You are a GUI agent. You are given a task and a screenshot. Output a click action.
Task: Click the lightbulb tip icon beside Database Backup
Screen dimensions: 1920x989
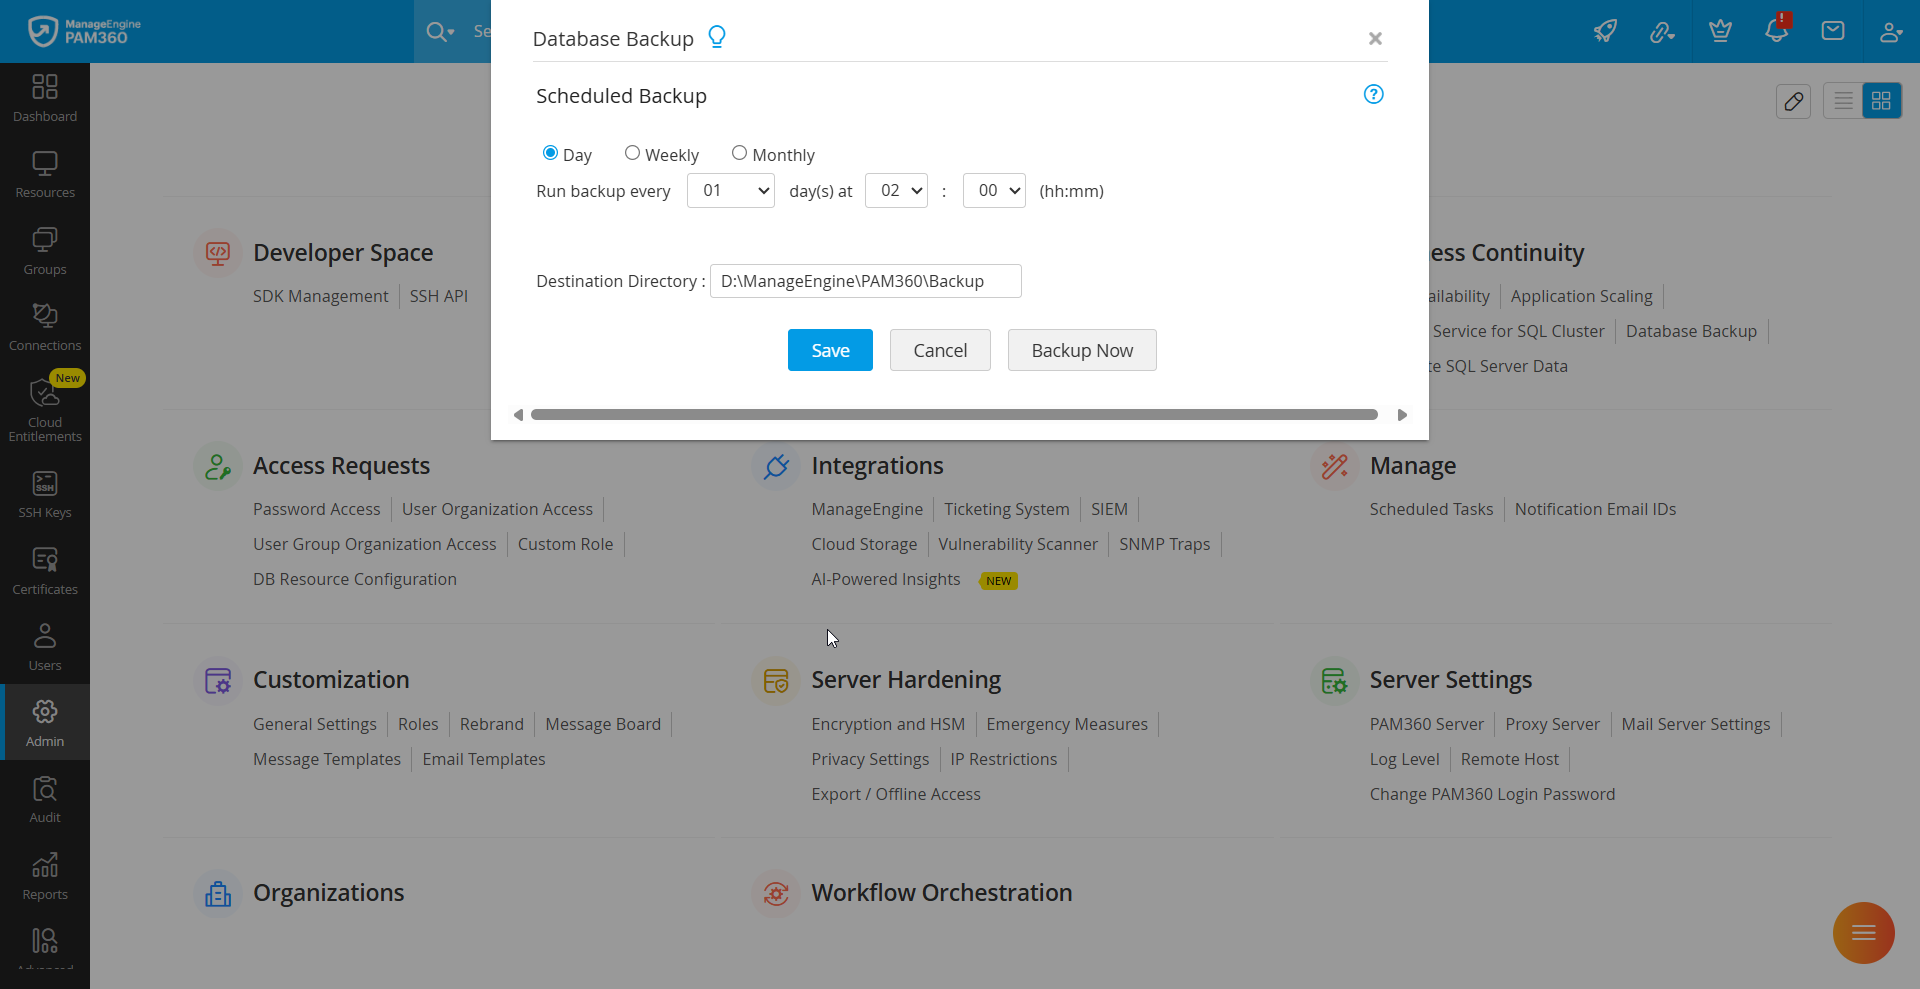[x=717, y=37]
